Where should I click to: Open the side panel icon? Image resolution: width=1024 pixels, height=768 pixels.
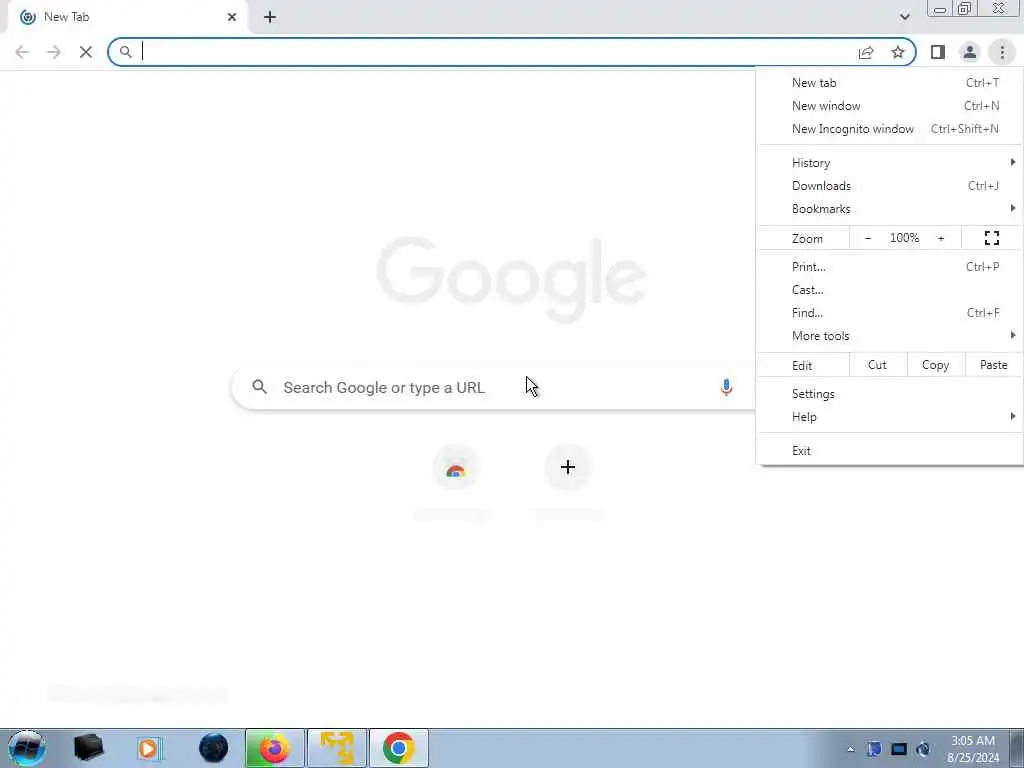click(938, 52)
